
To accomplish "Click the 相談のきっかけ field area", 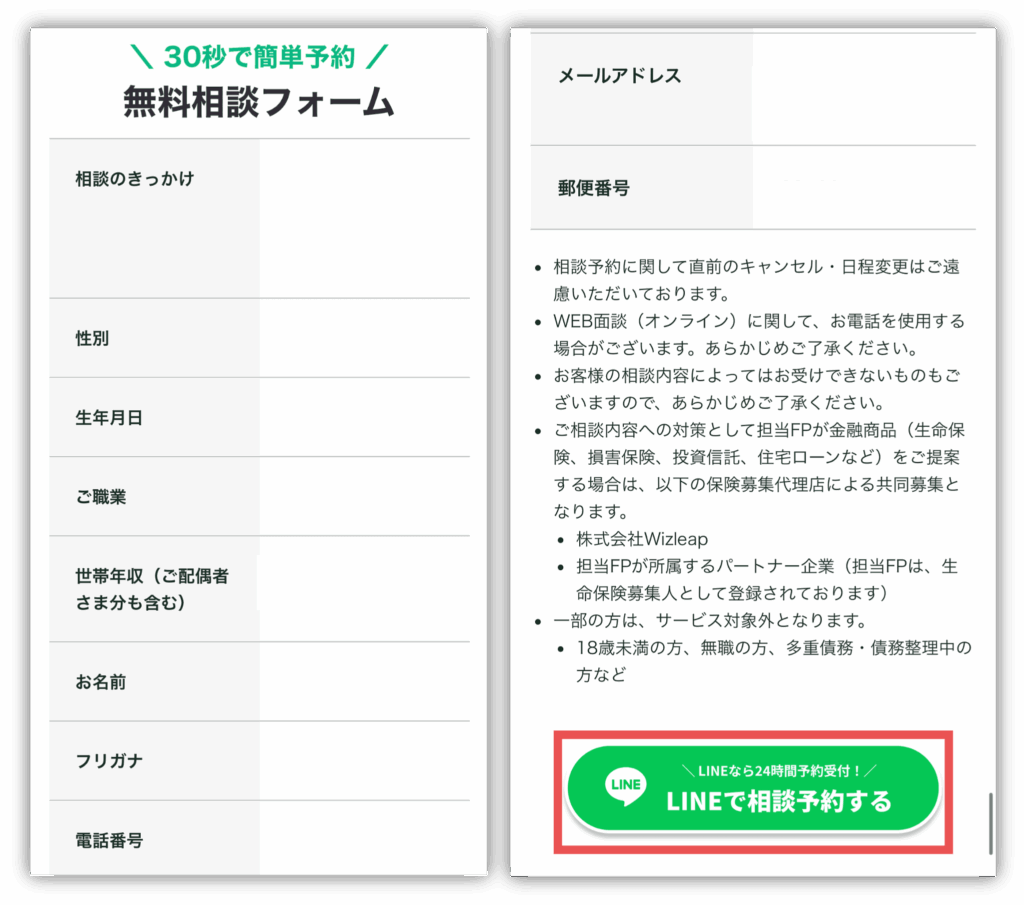I will 364,219.
